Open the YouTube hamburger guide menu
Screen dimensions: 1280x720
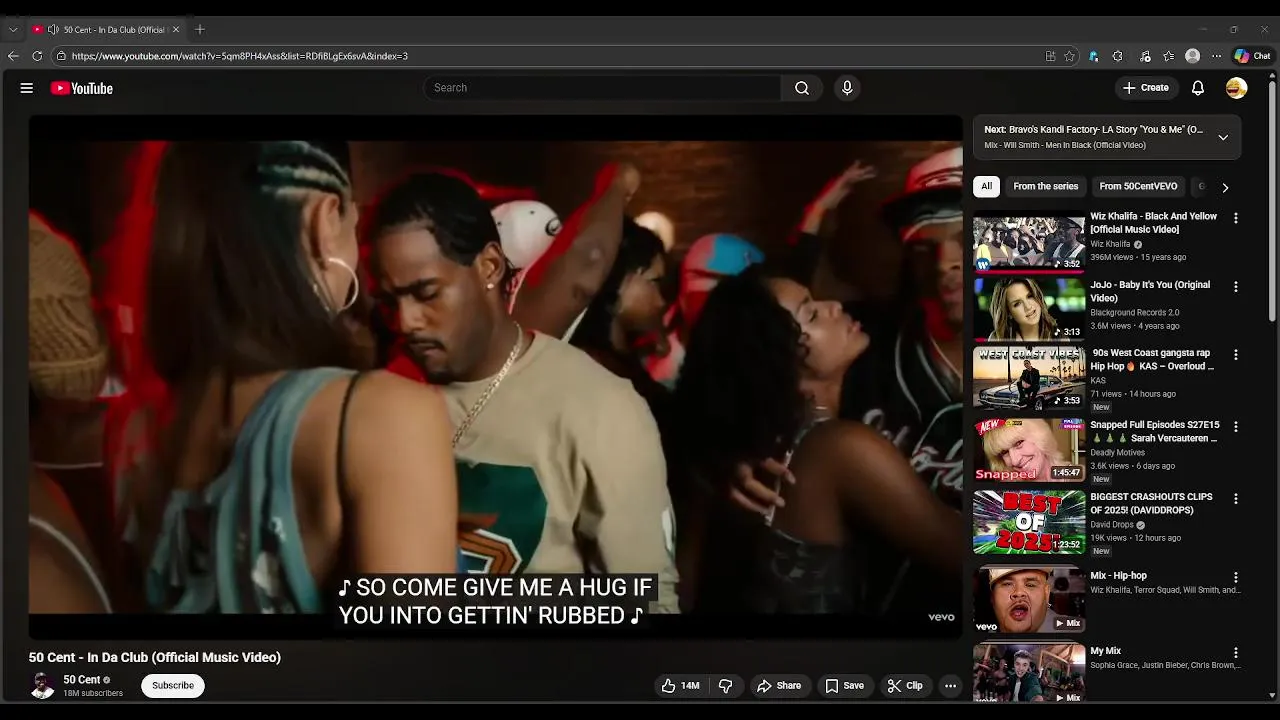[27, 88]
